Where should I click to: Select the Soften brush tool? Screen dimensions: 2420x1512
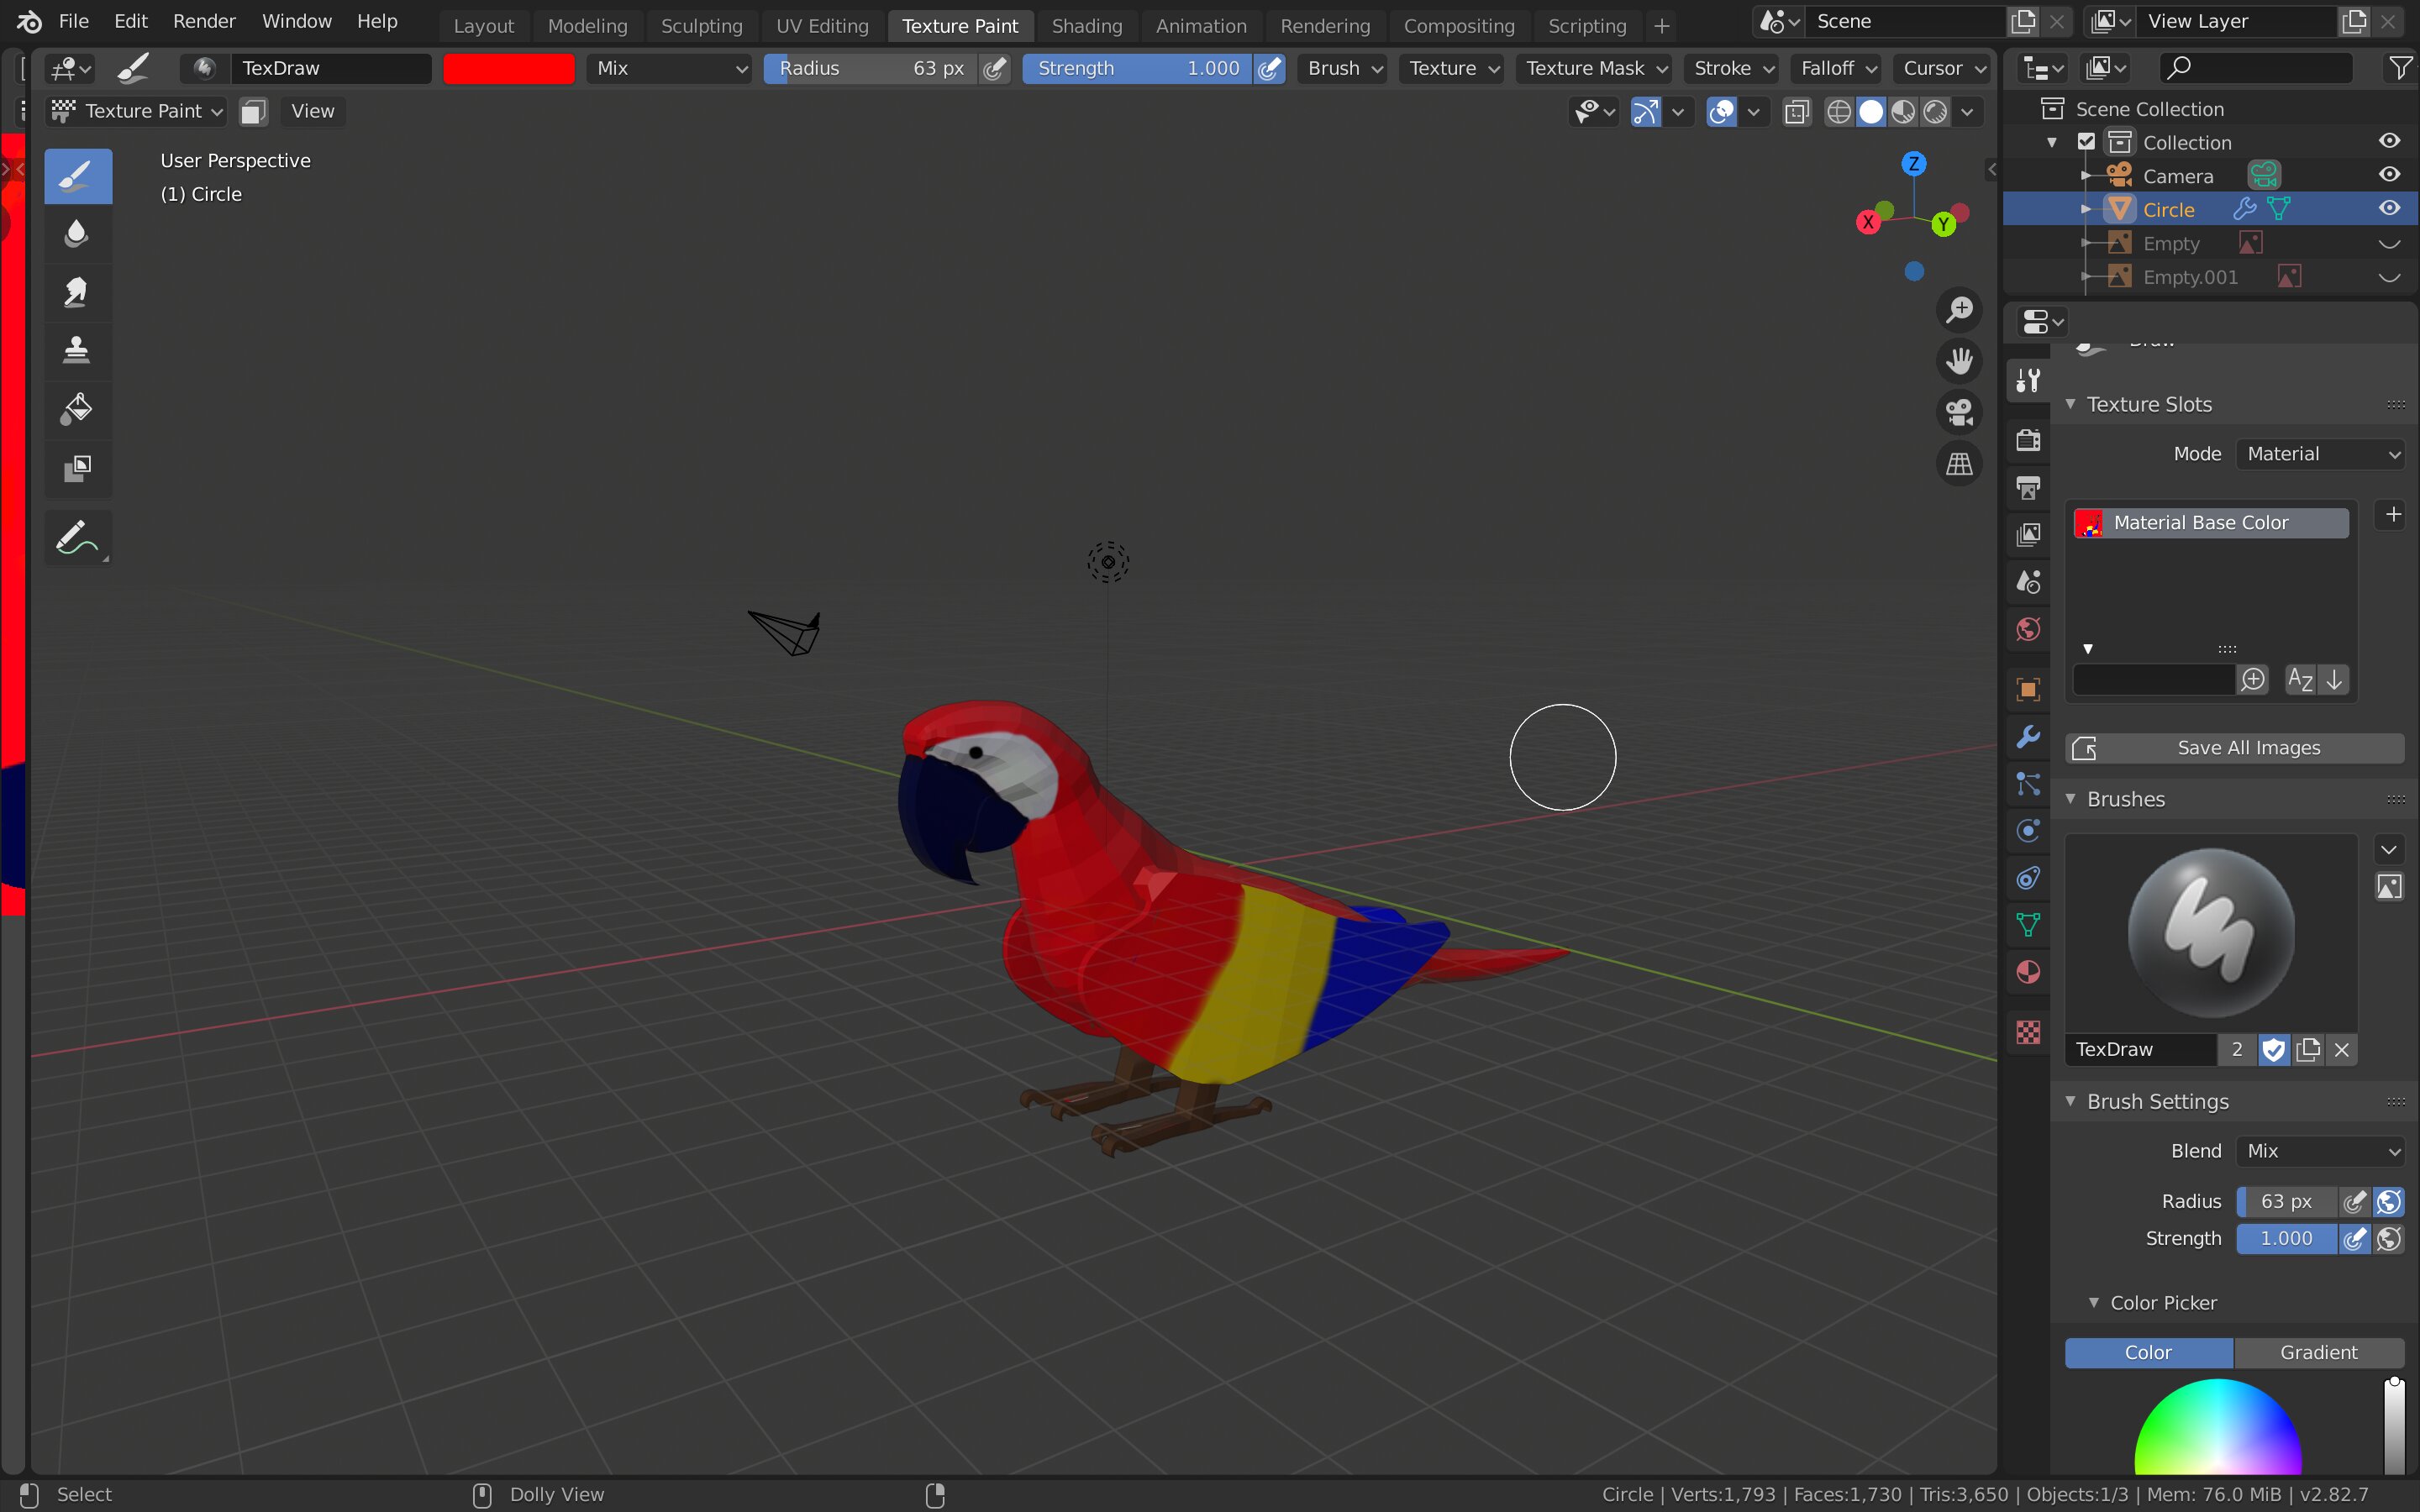(77, 233)
